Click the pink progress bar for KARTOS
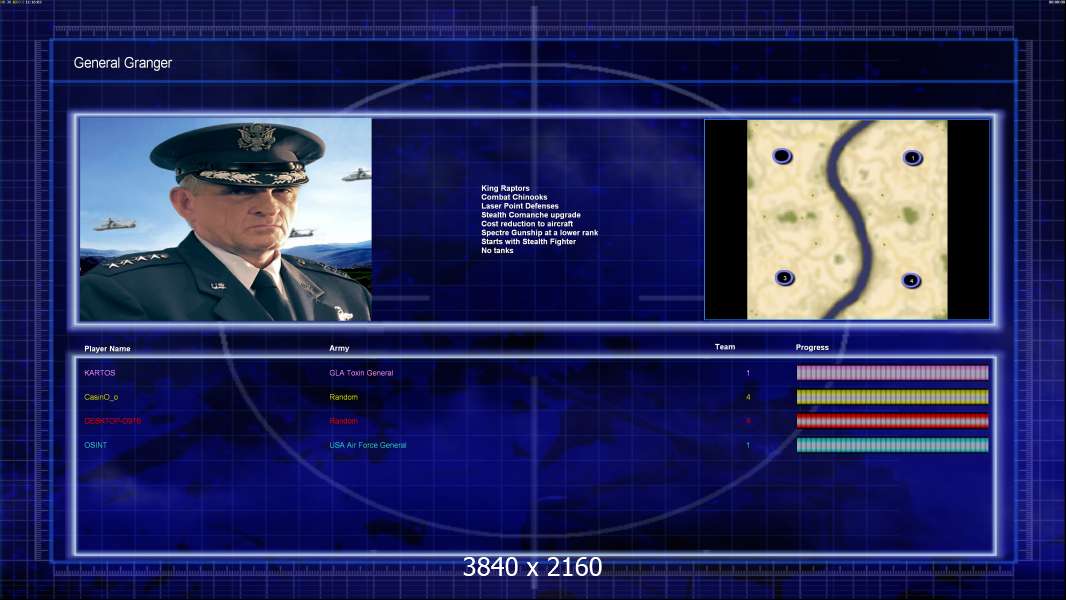Viewport: 1066px width, 600px height. 892,372
